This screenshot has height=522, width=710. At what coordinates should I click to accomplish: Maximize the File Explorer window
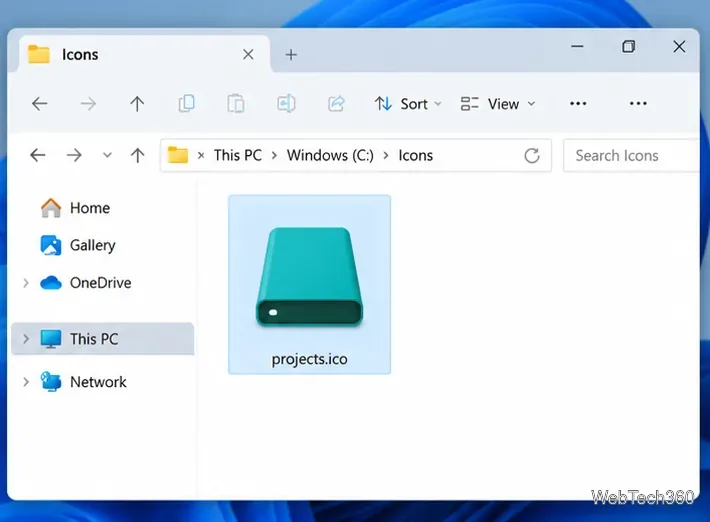tap(628, 46)
